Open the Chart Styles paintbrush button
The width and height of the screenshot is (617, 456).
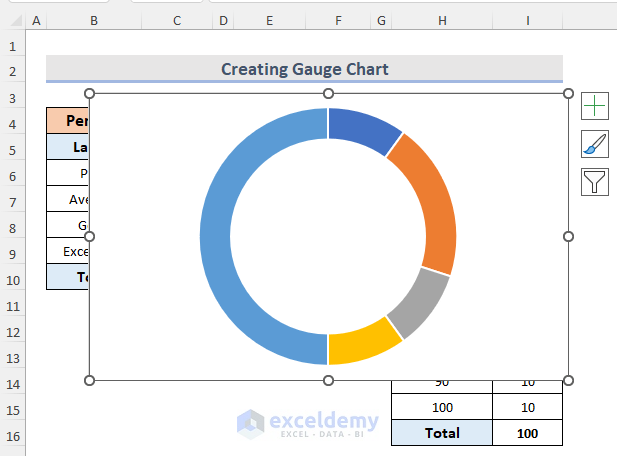coord(595,144)
